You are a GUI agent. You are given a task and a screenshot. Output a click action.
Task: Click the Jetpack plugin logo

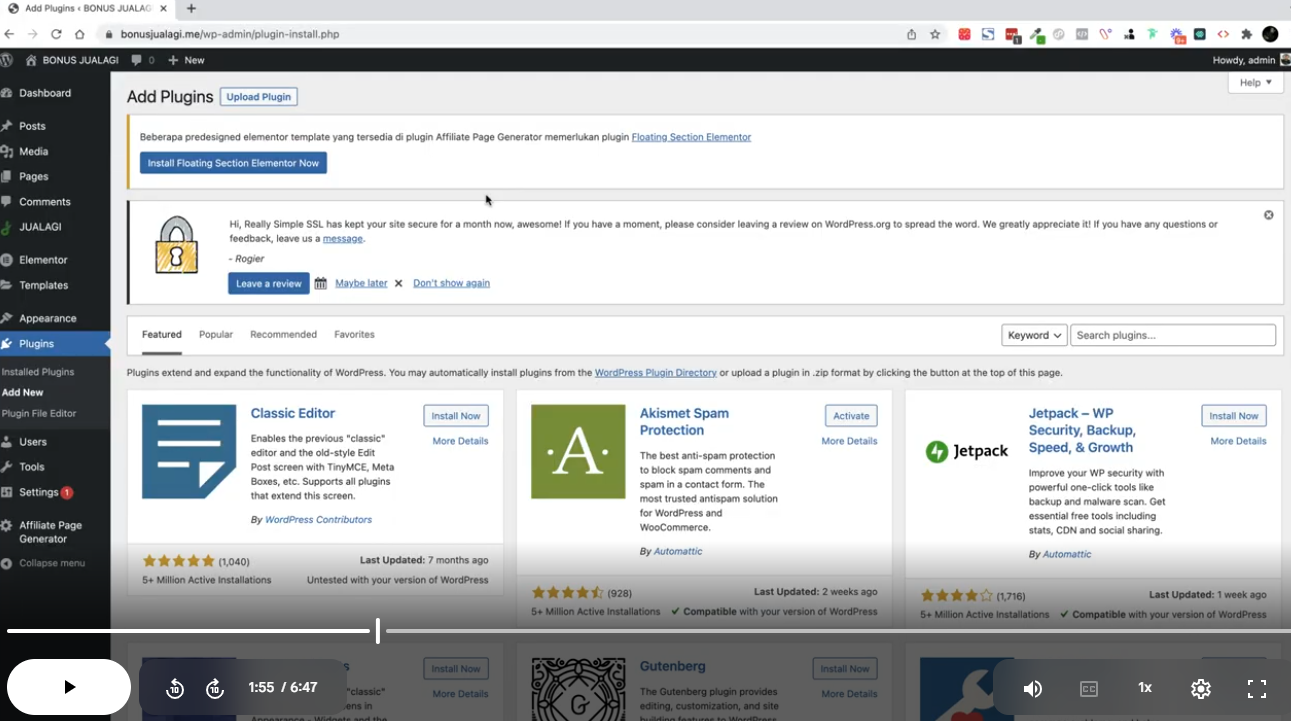click(x=967, y=452)
